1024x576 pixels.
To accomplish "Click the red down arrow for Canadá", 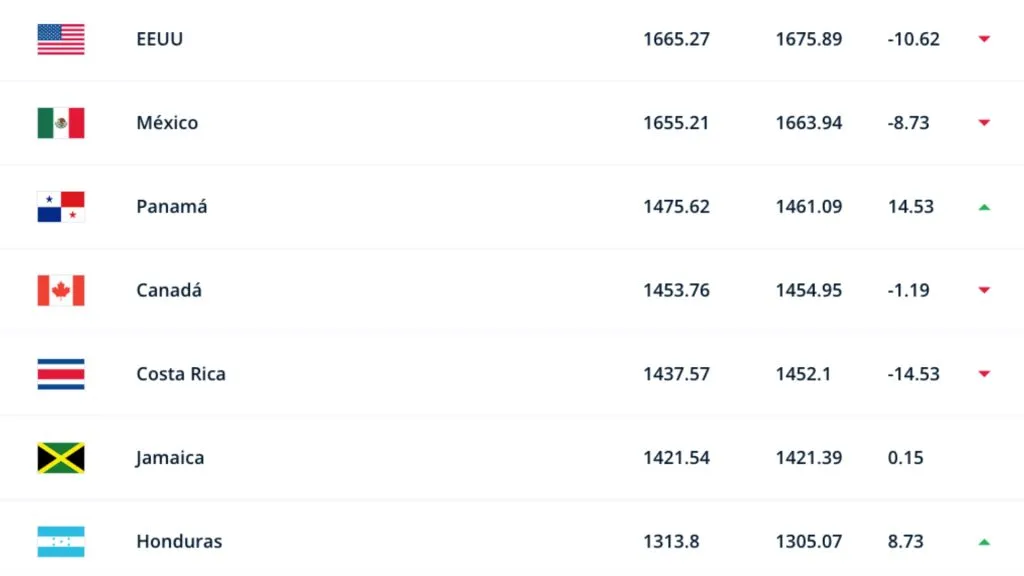I will click(x=984, y=290).
